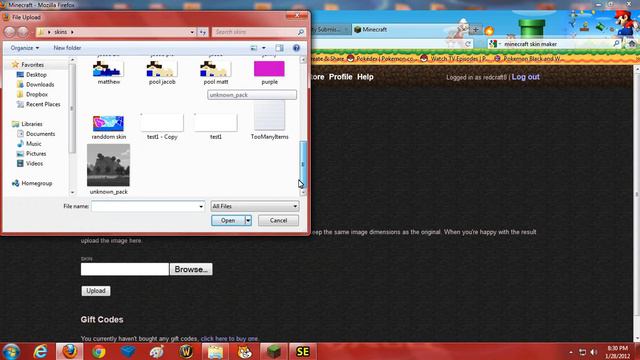Screen dimensions: 640x360
Task: Open Google Chrome from taskbar
Action: [x=98, y=351]
